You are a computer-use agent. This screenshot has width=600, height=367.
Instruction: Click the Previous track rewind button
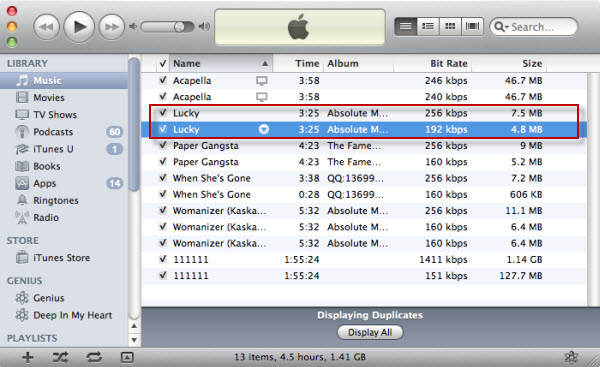point(47,27)
